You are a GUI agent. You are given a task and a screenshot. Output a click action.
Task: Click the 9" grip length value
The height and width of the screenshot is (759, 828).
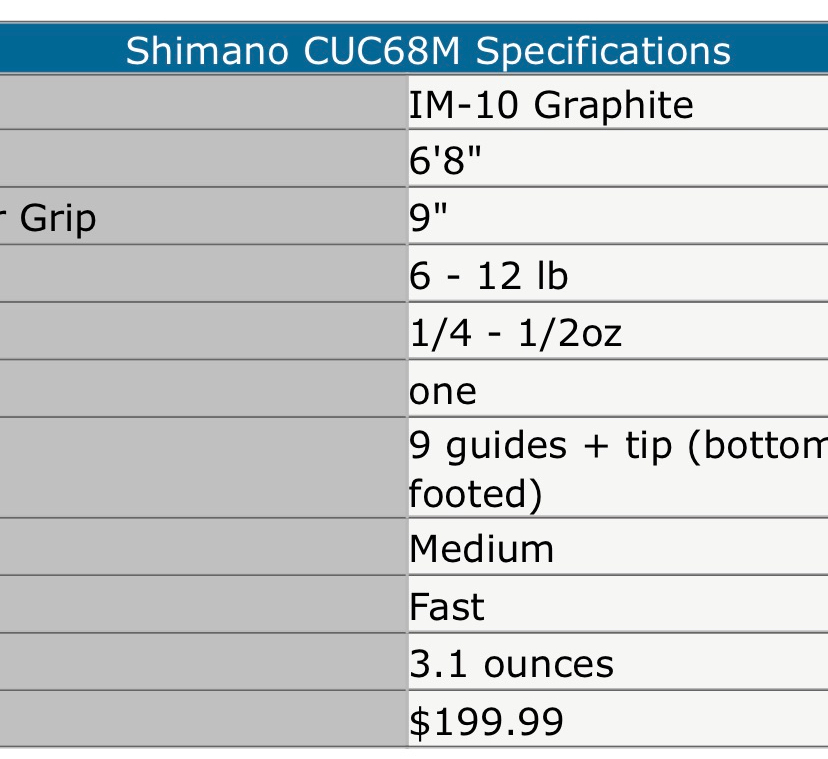(430, 218)
